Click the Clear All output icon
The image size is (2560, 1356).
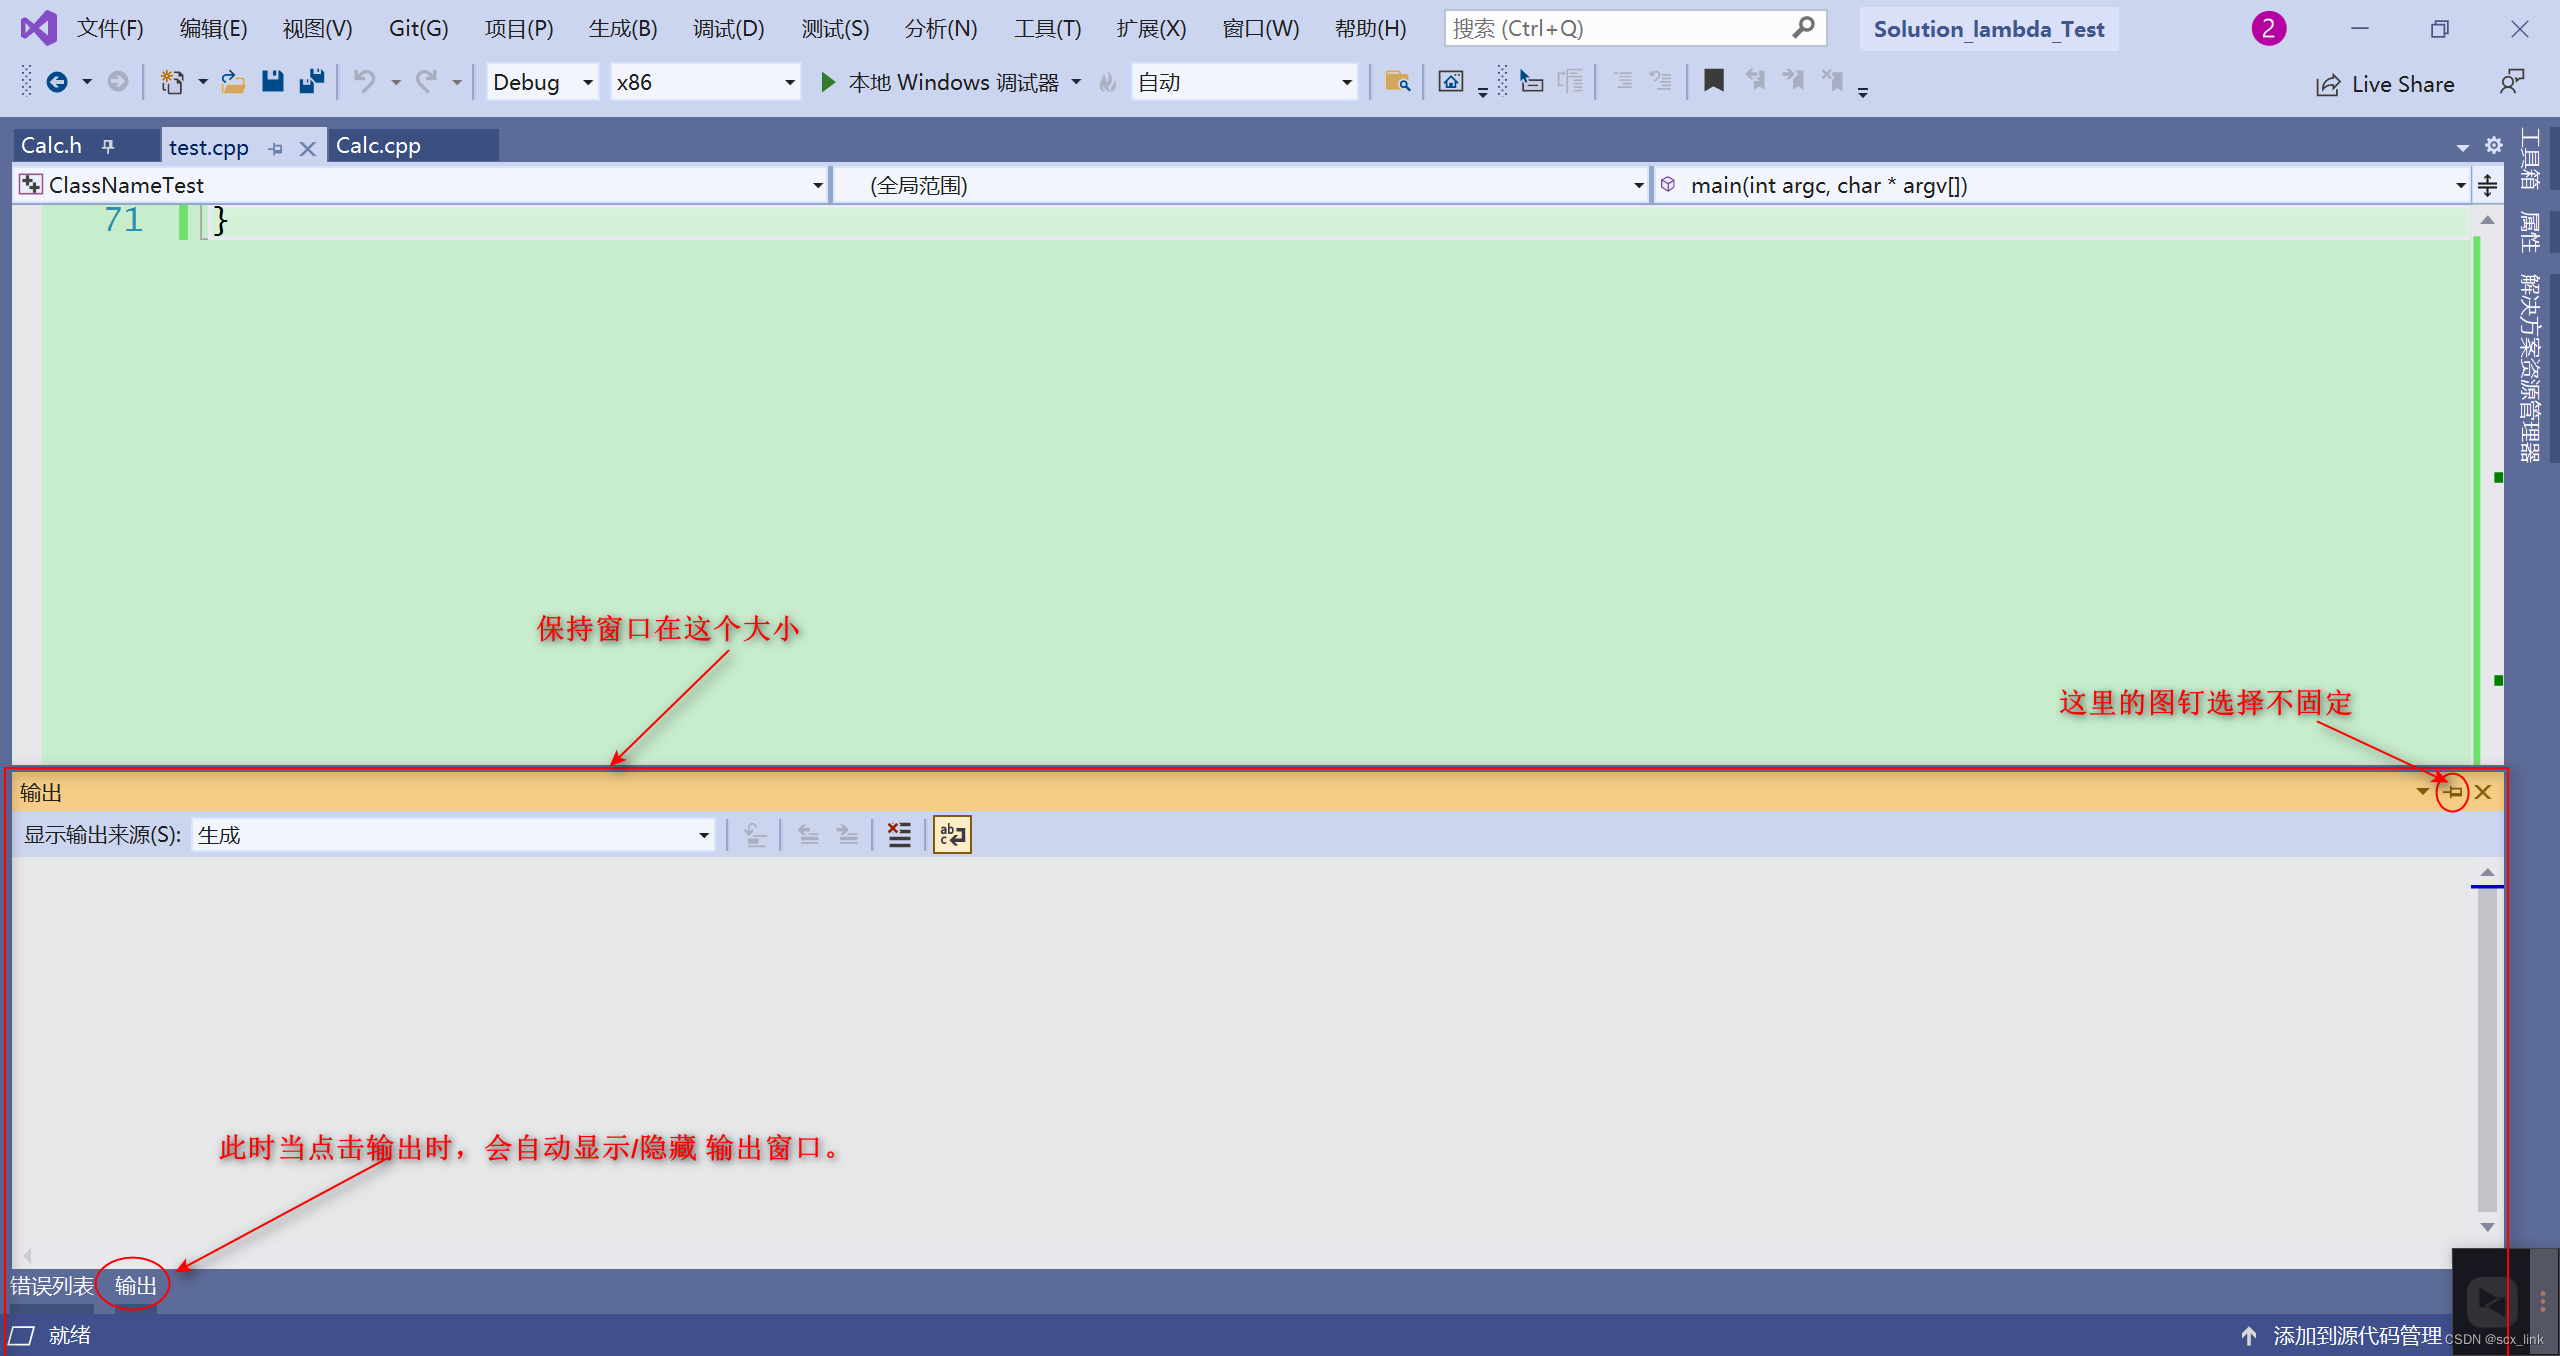click(x=899, y=835)
